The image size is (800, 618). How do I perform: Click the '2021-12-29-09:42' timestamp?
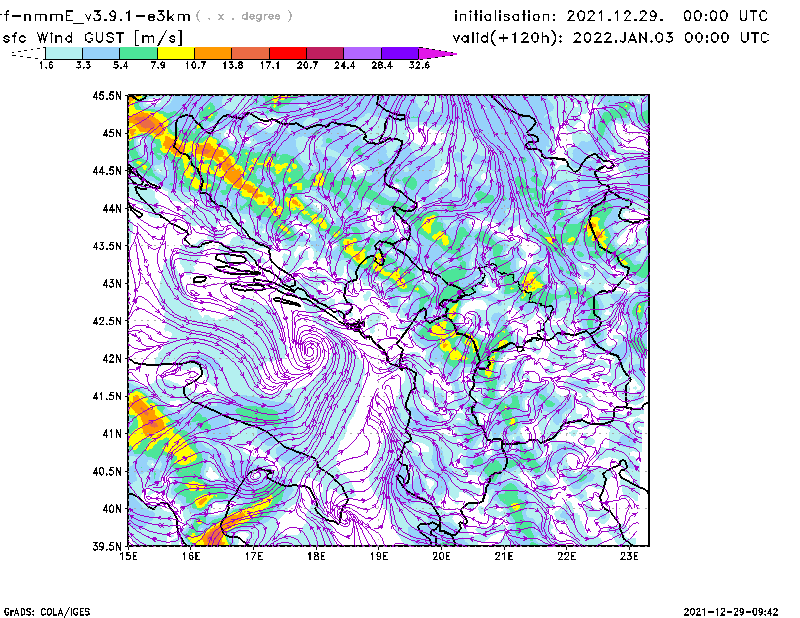[x=731, y=612]
